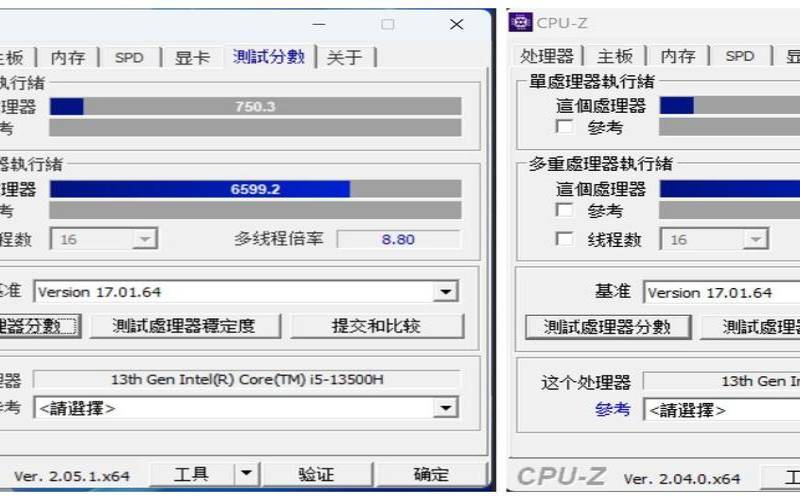The image size is (800, 500).
Task: Switch to 内存 tab in left window
Action: click(x=68, y=58)
